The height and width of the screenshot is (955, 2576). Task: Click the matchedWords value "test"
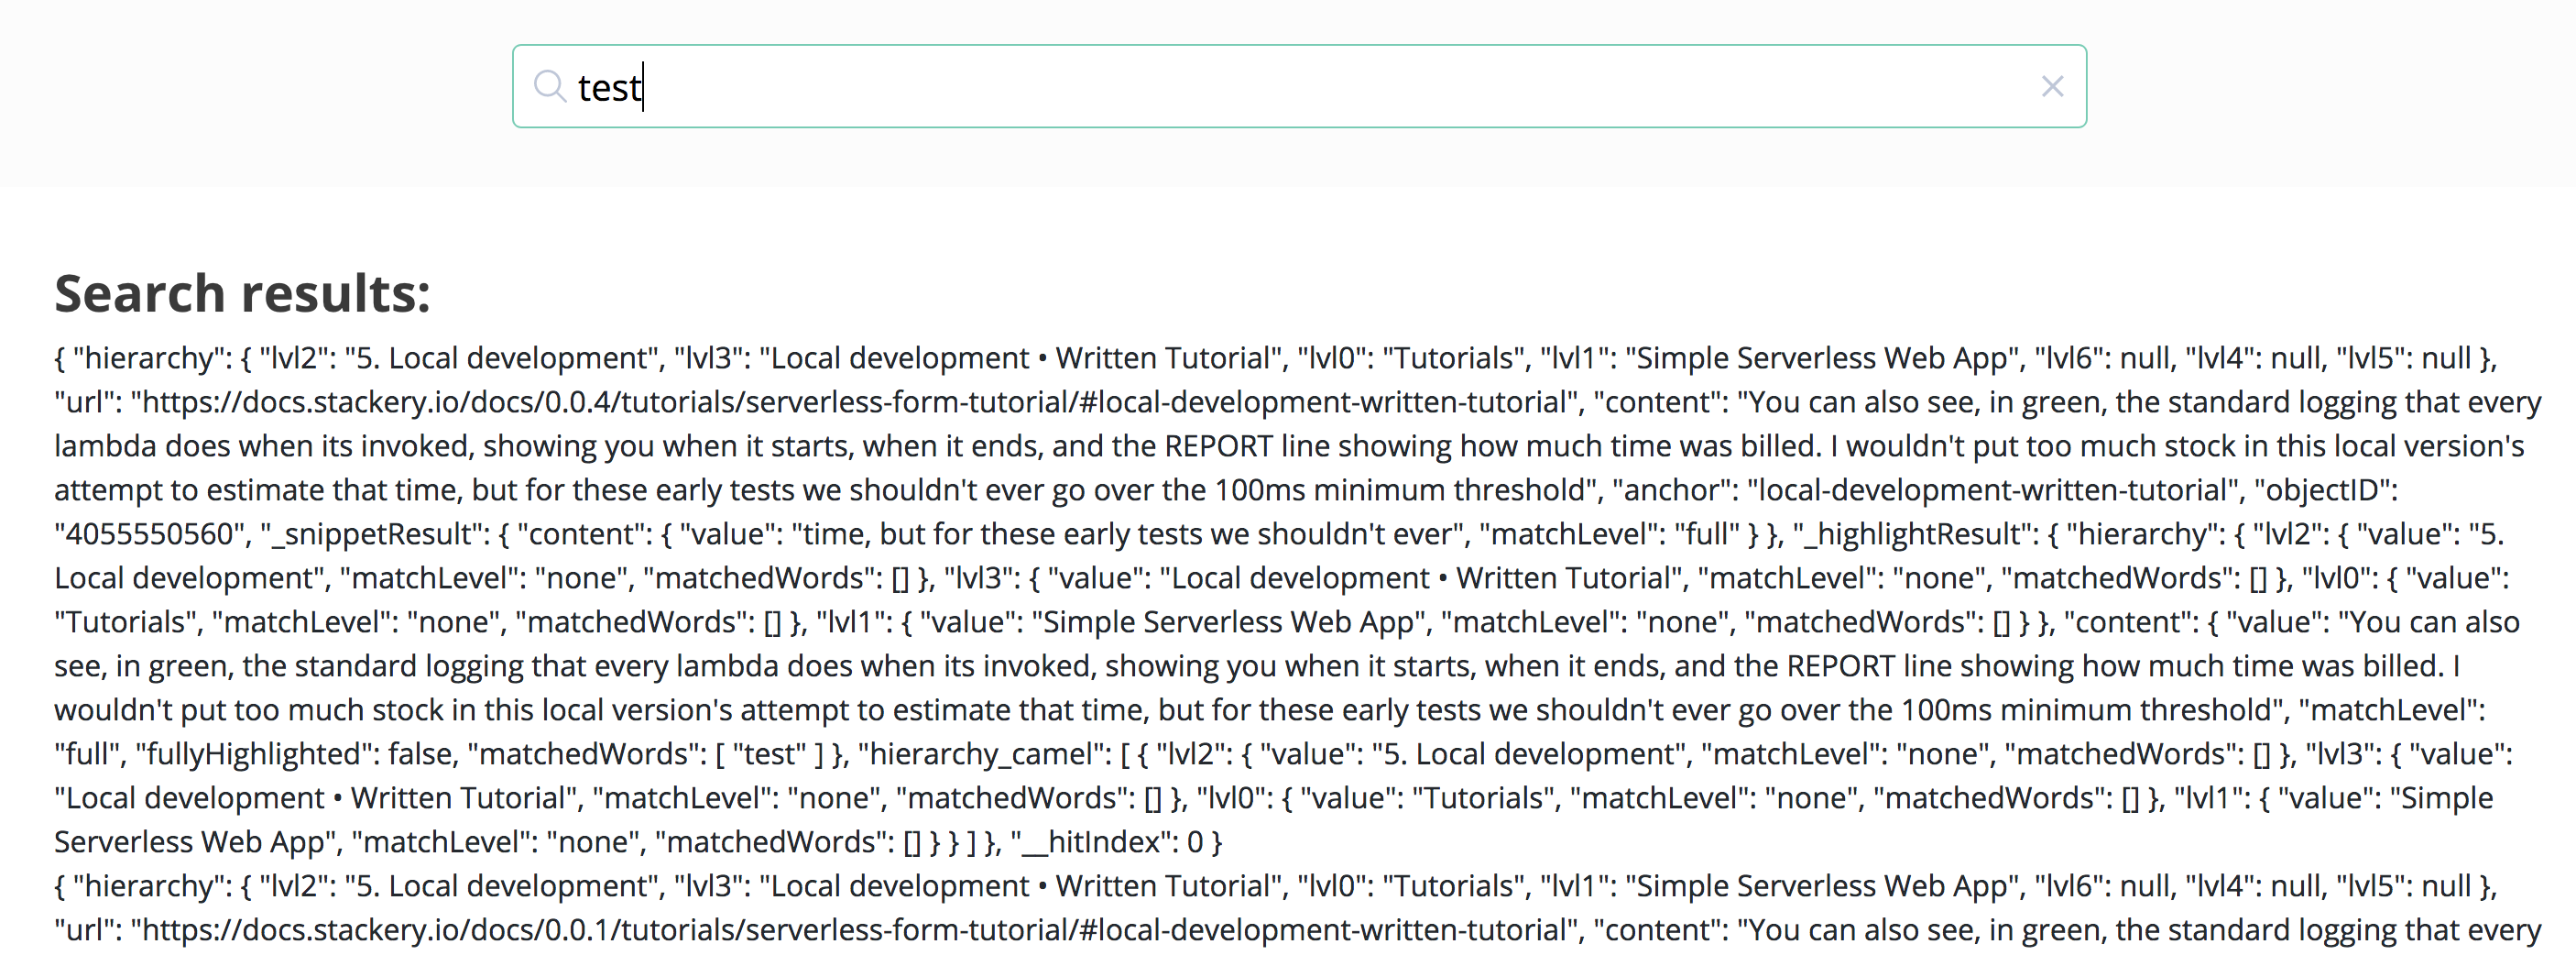click(768, 754)
